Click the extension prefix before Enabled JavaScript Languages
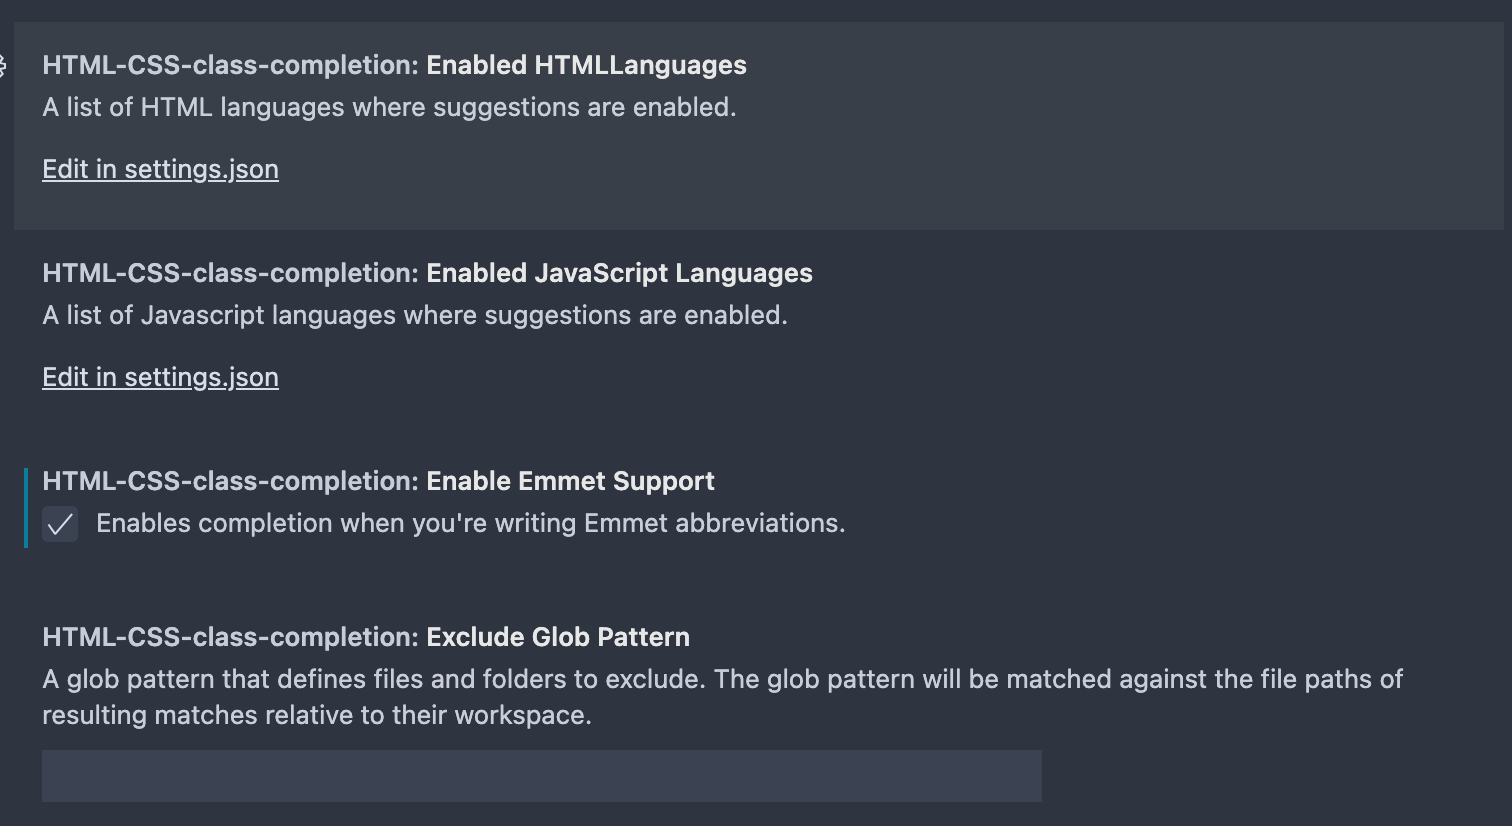The width and height of the screenshot is (1512, 826). pyautogui.click(x=230, y=273)
